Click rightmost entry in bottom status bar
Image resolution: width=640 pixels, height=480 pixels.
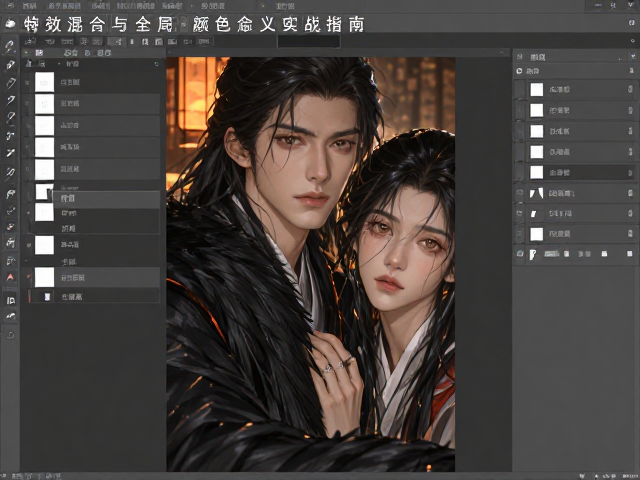631,476
